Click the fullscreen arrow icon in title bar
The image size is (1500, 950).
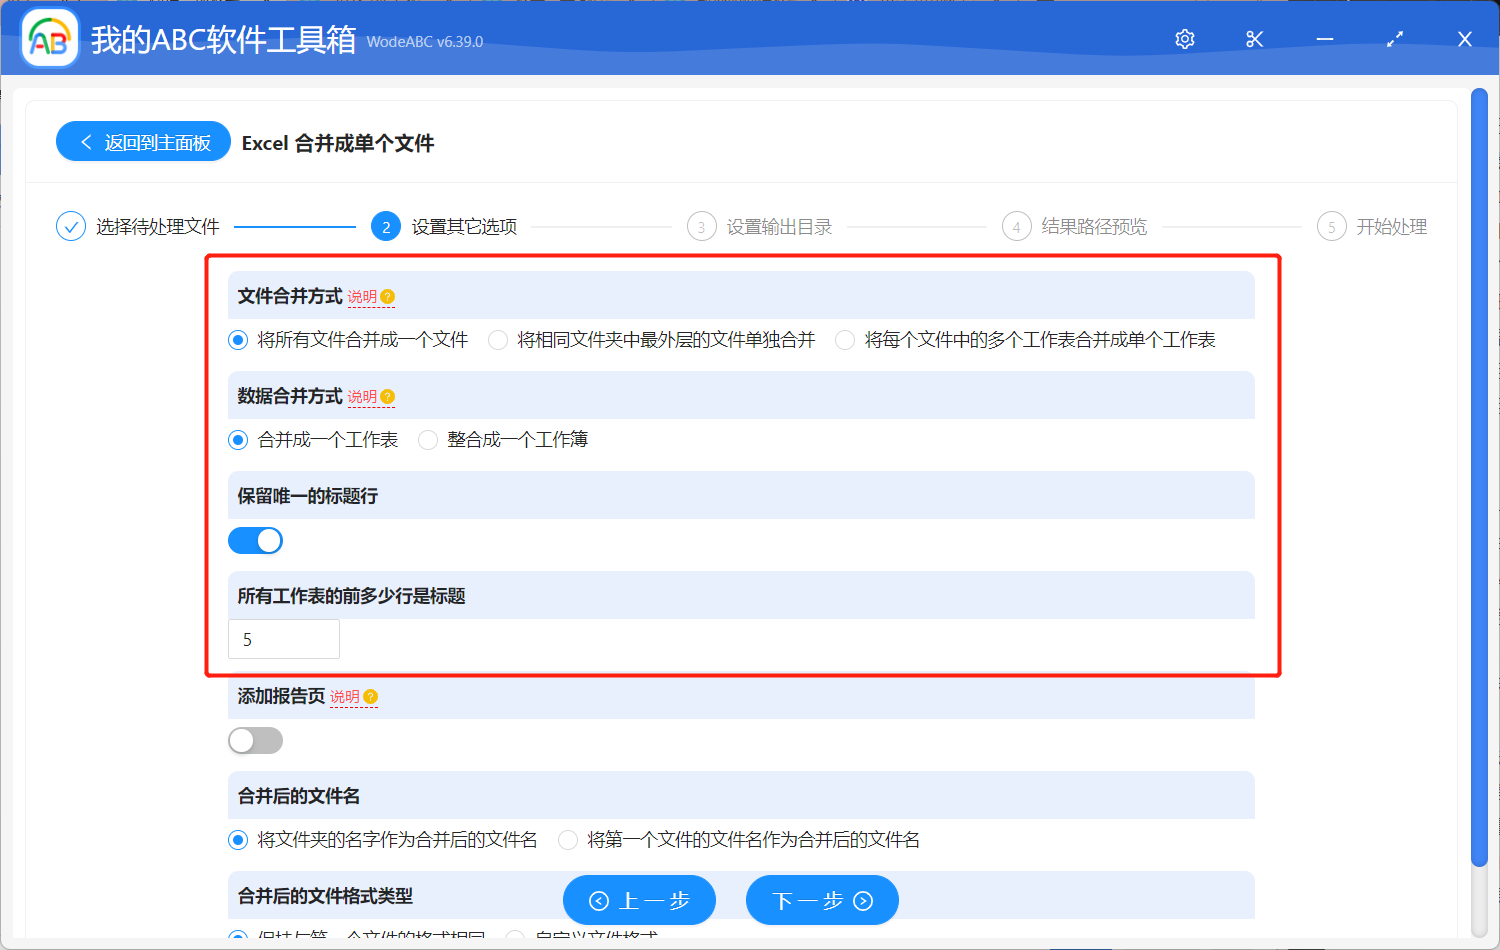pos(1394,39)
